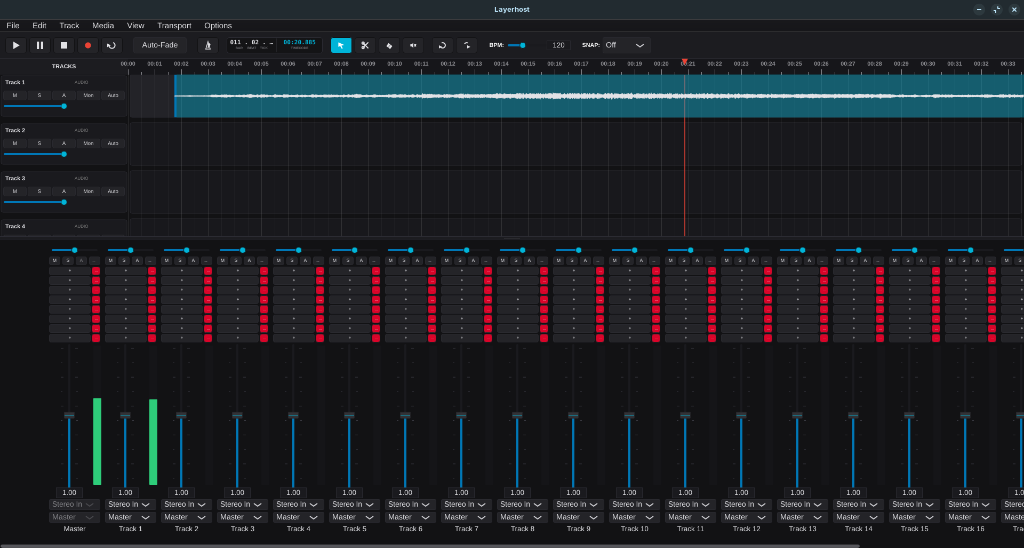Open Track 1 Stereo In input dropdown
The width and height of the screenshot is (1024, 548).
pyautogui.click(x=130, y=504)
